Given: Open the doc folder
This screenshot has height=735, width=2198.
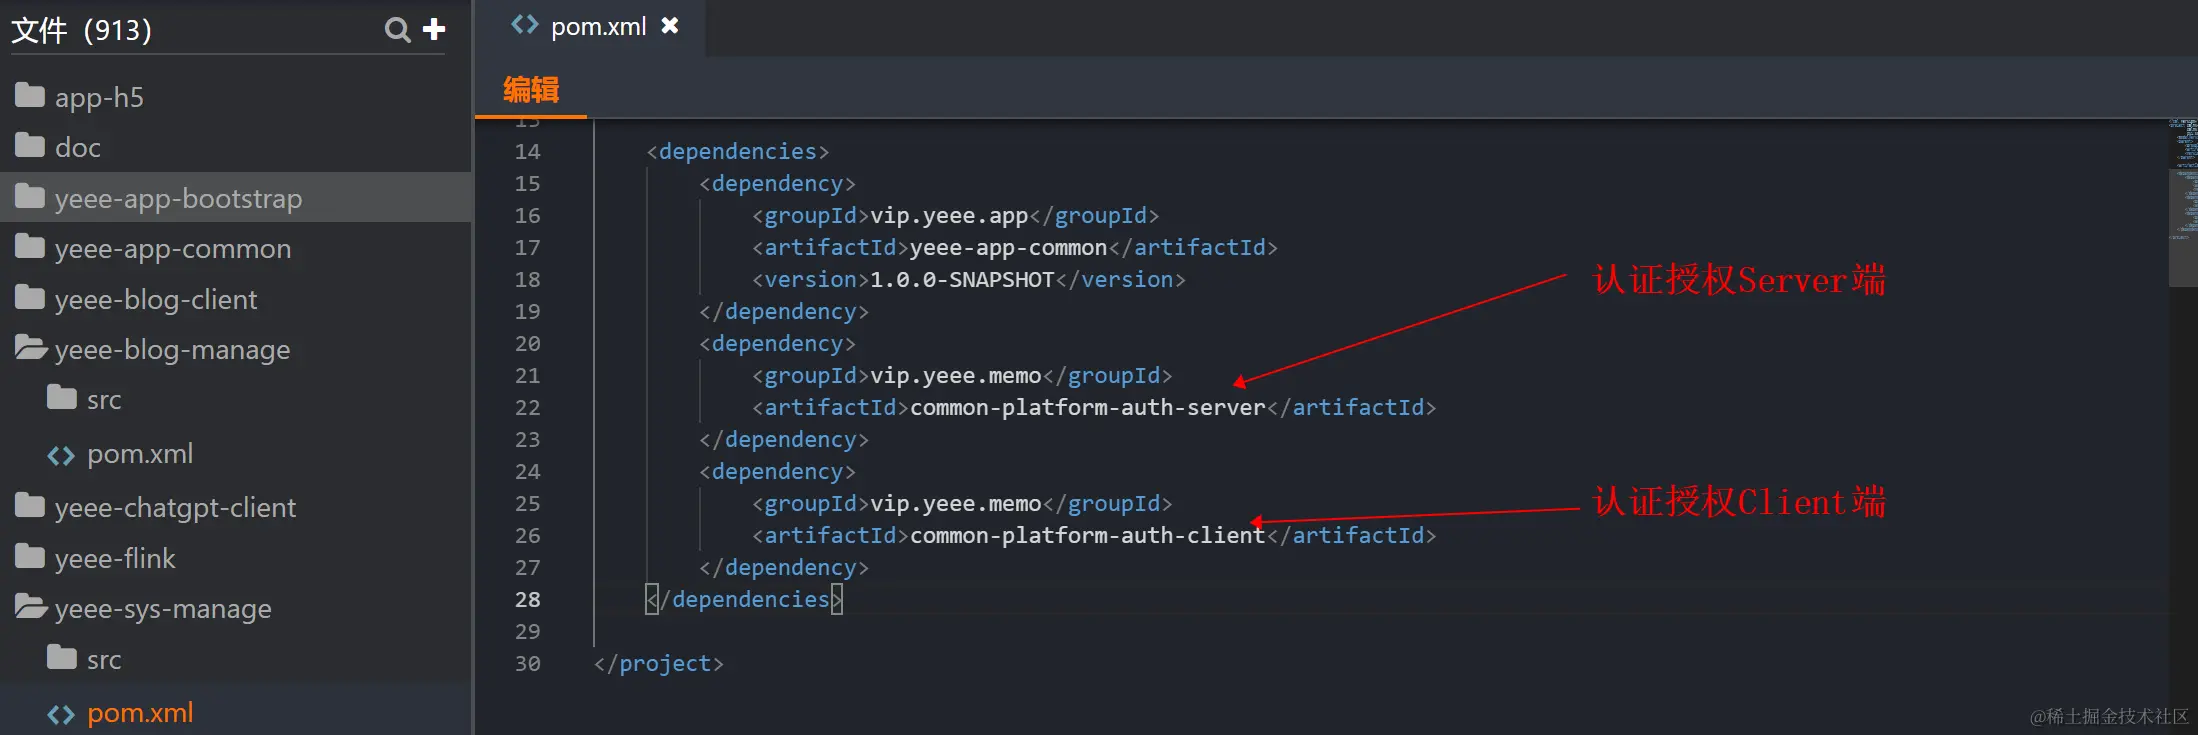Looking at the screenshot, I should pyautogui.click(x=78, y=148).
